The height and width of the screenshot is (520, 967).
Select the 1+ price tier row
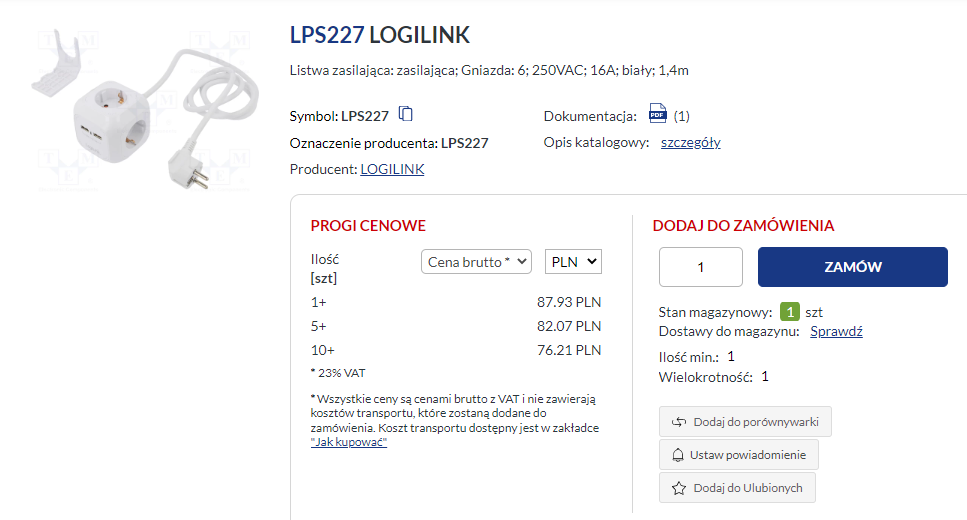click(456, 302)
